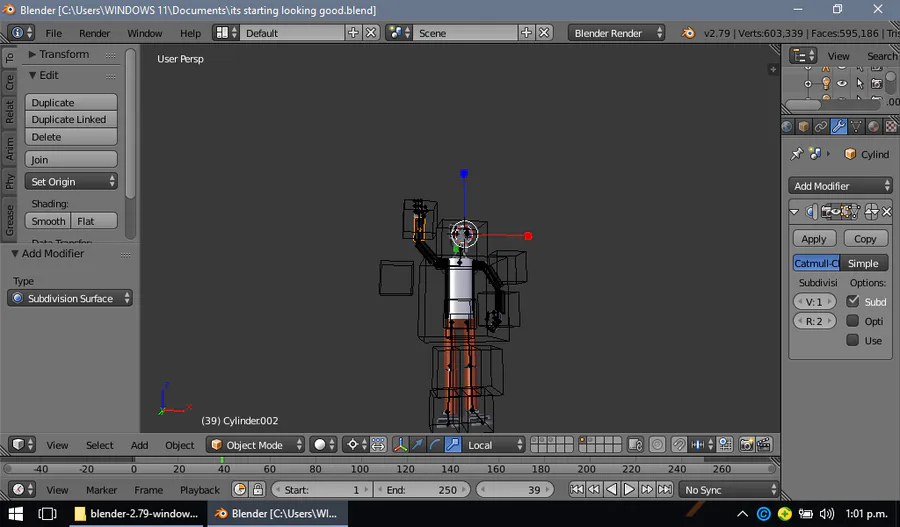
Task: Open the Object Mode dropdown
Action: click(255, 444)
